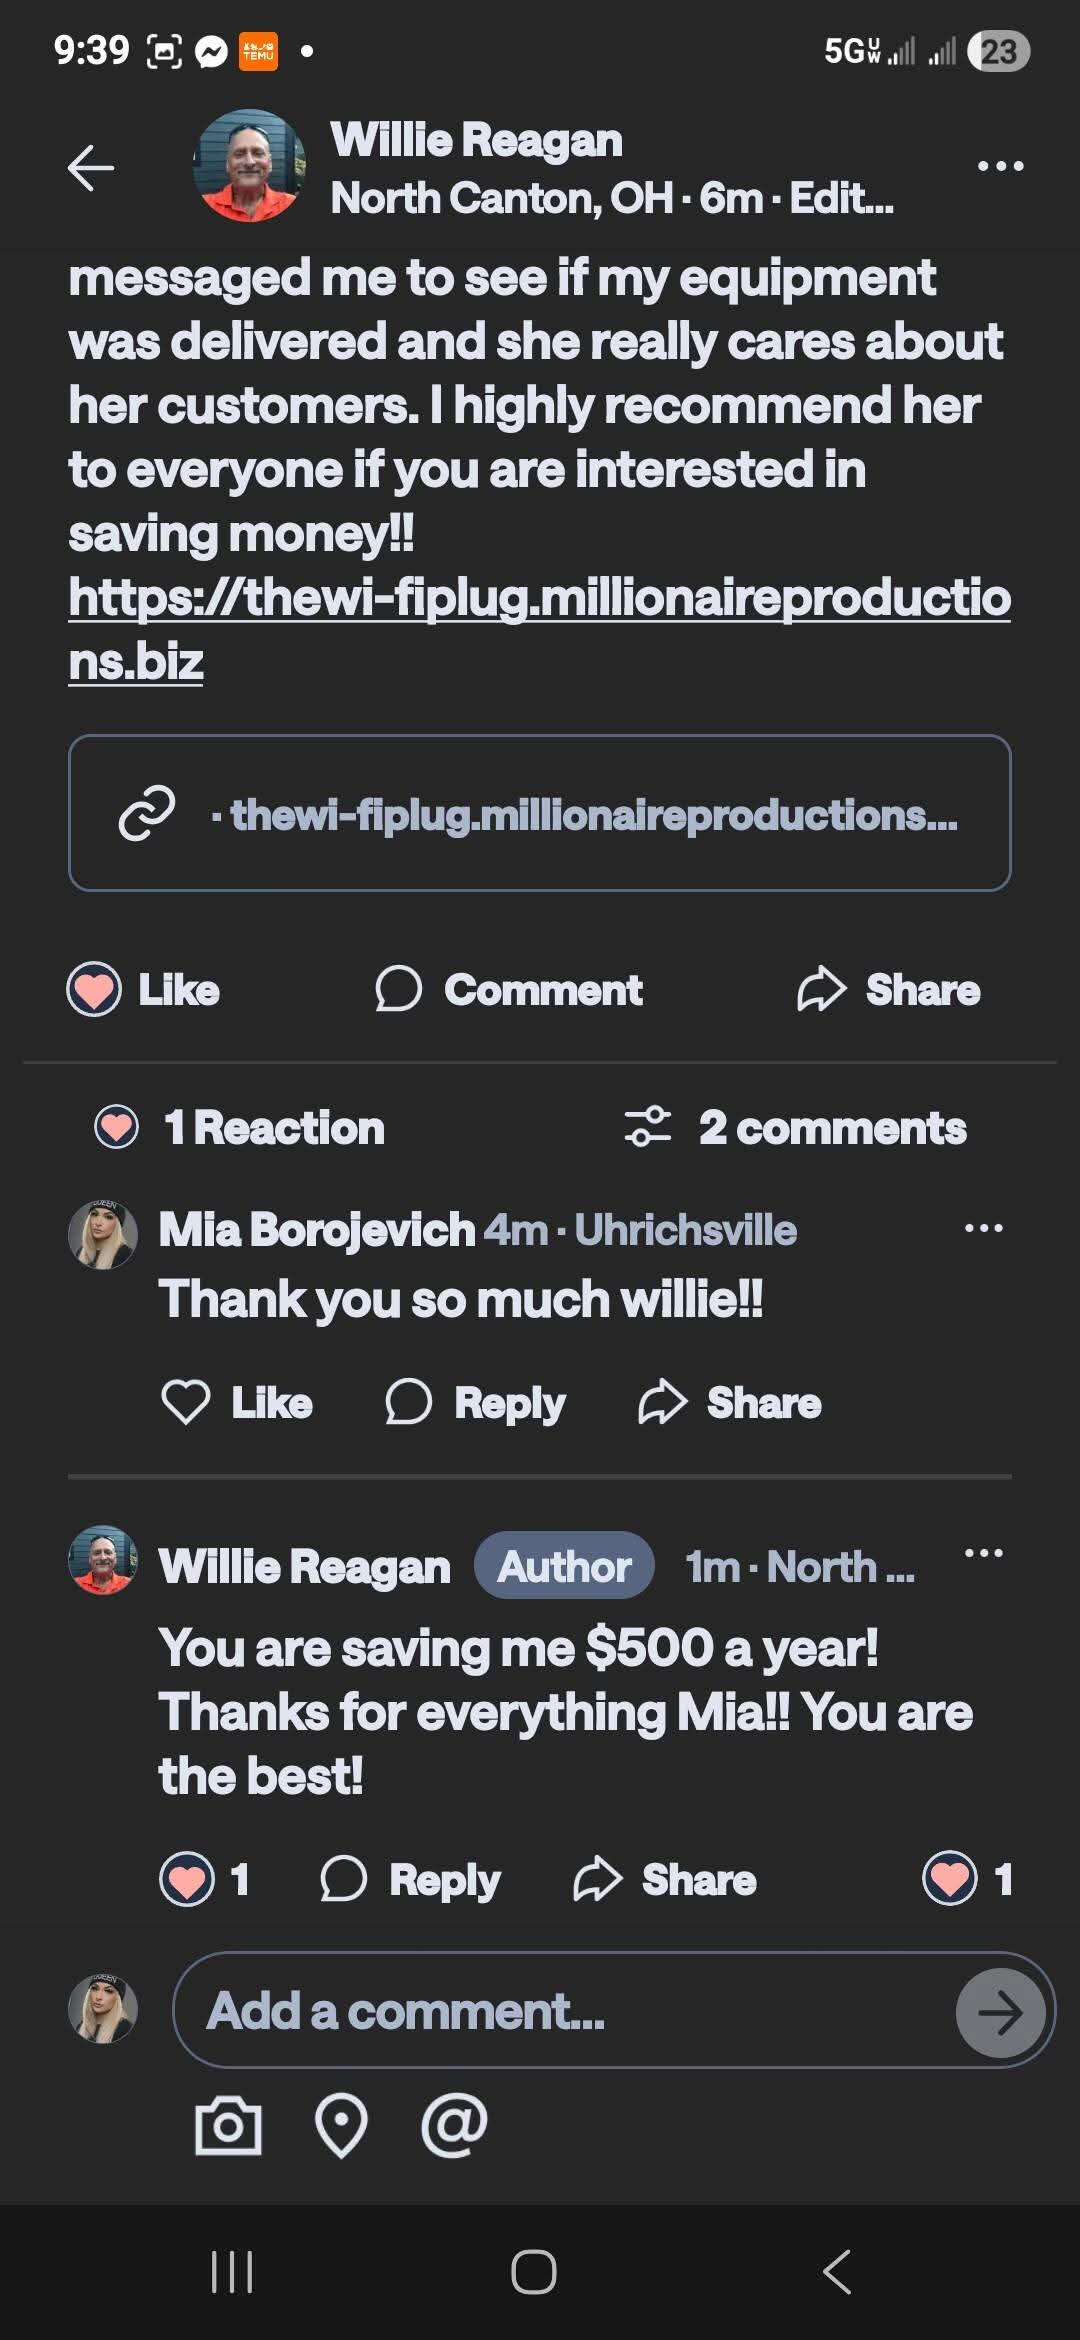This screenshot has width=1080, height=2340.
Task: Open options for Mia Borojevich's comment
Action: coord(983,1228)
